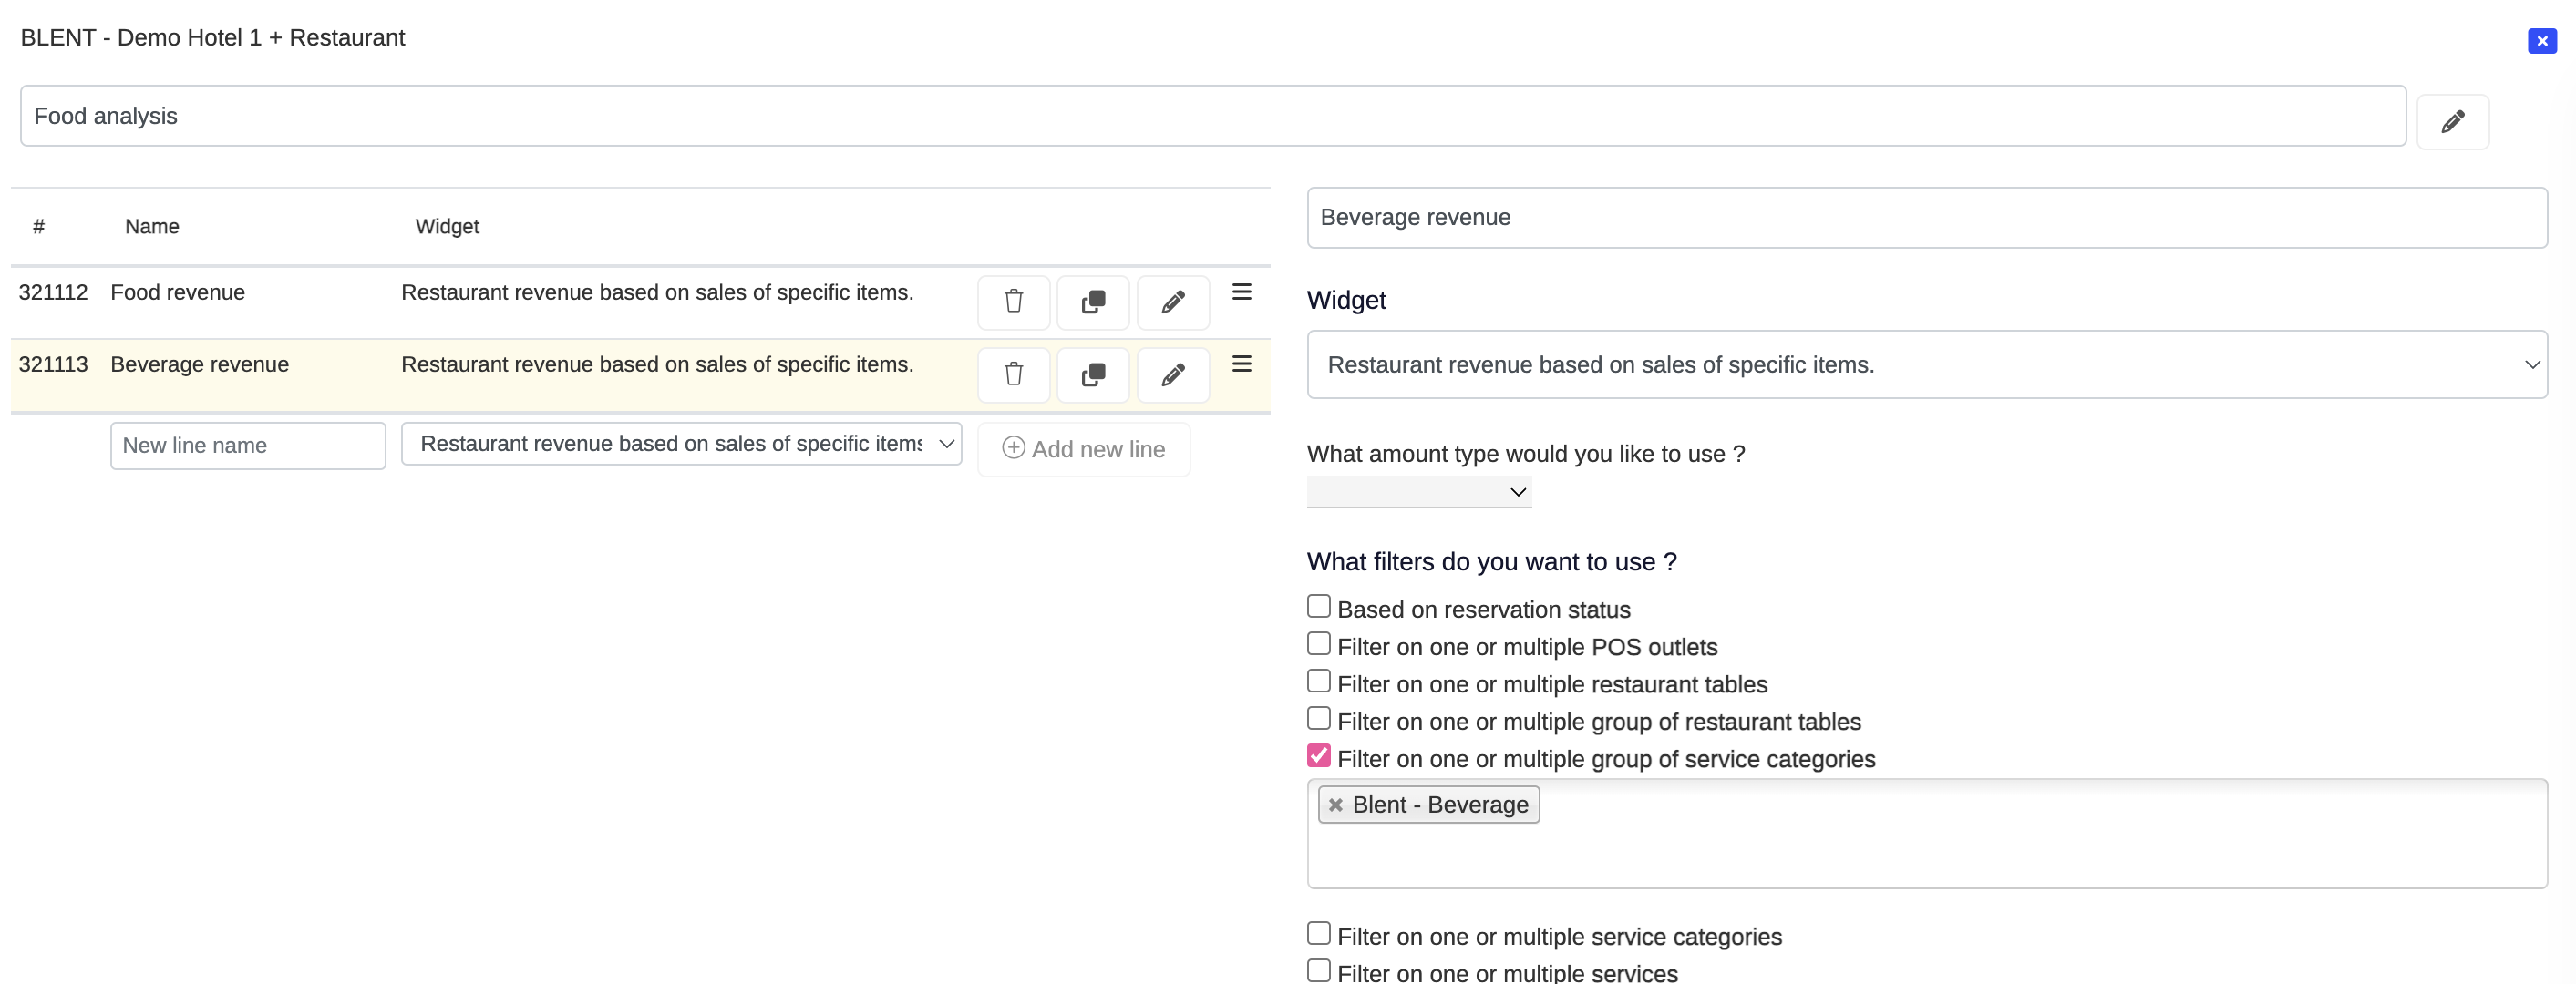The width and height of the screenshot is (2576, 984).
Task: Open the amount type dropdown
Action: click(1418, 492)
